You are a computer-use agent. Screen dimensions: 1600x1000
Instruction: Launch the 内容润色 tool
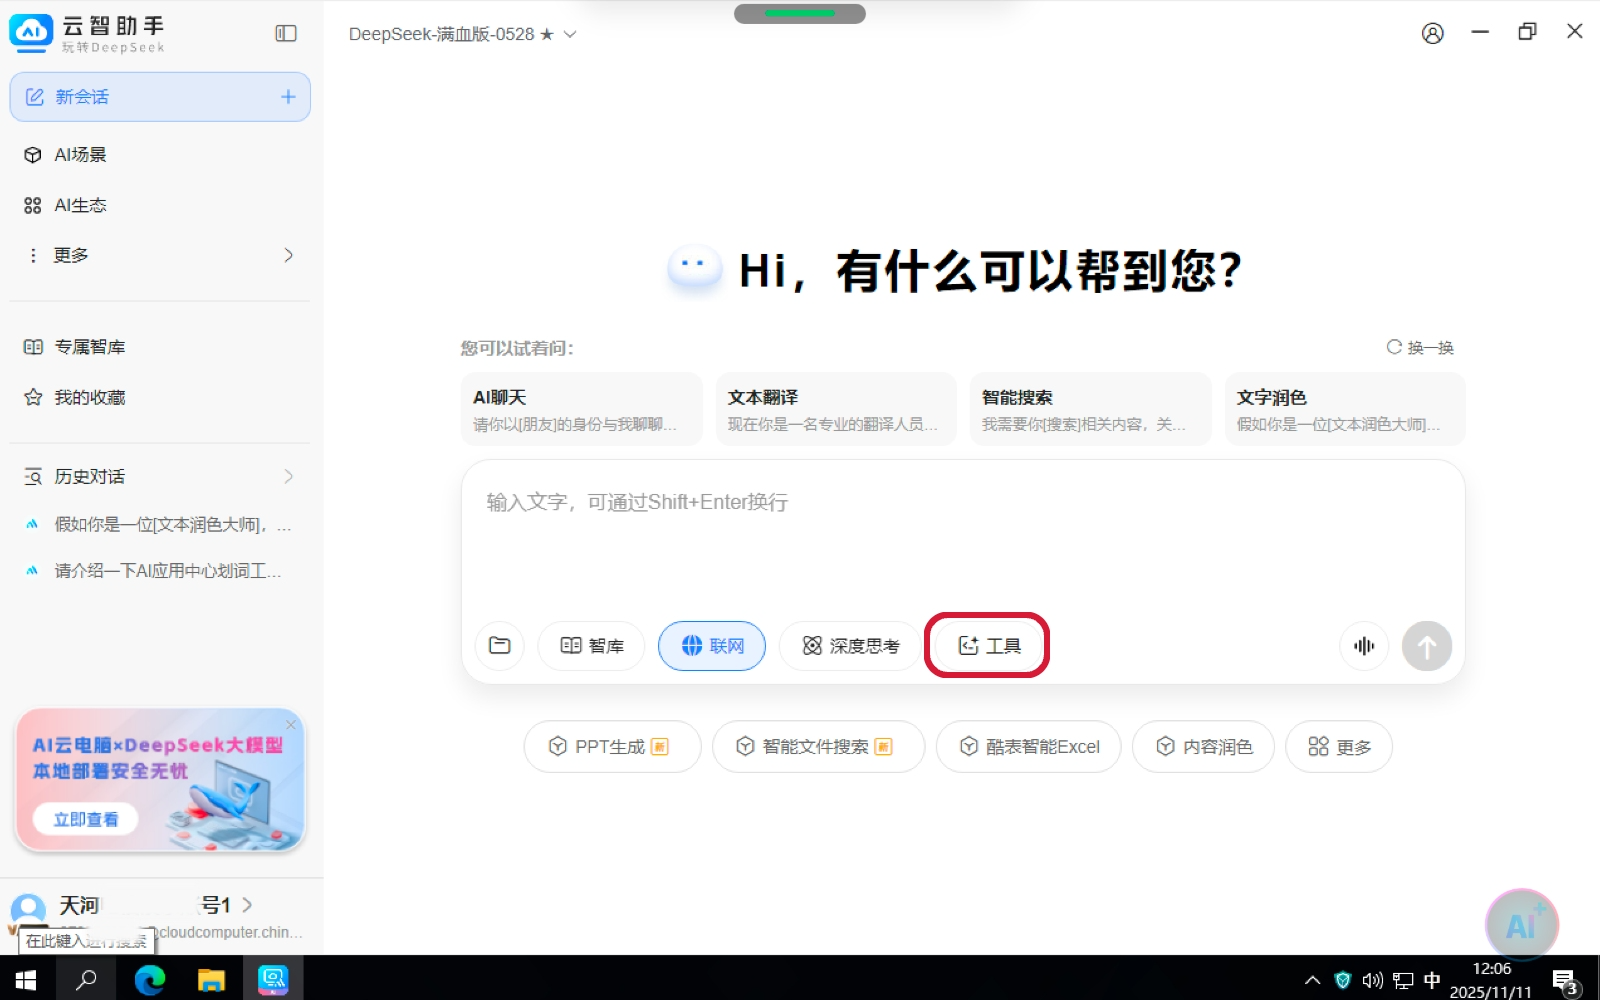point(1203,747)
